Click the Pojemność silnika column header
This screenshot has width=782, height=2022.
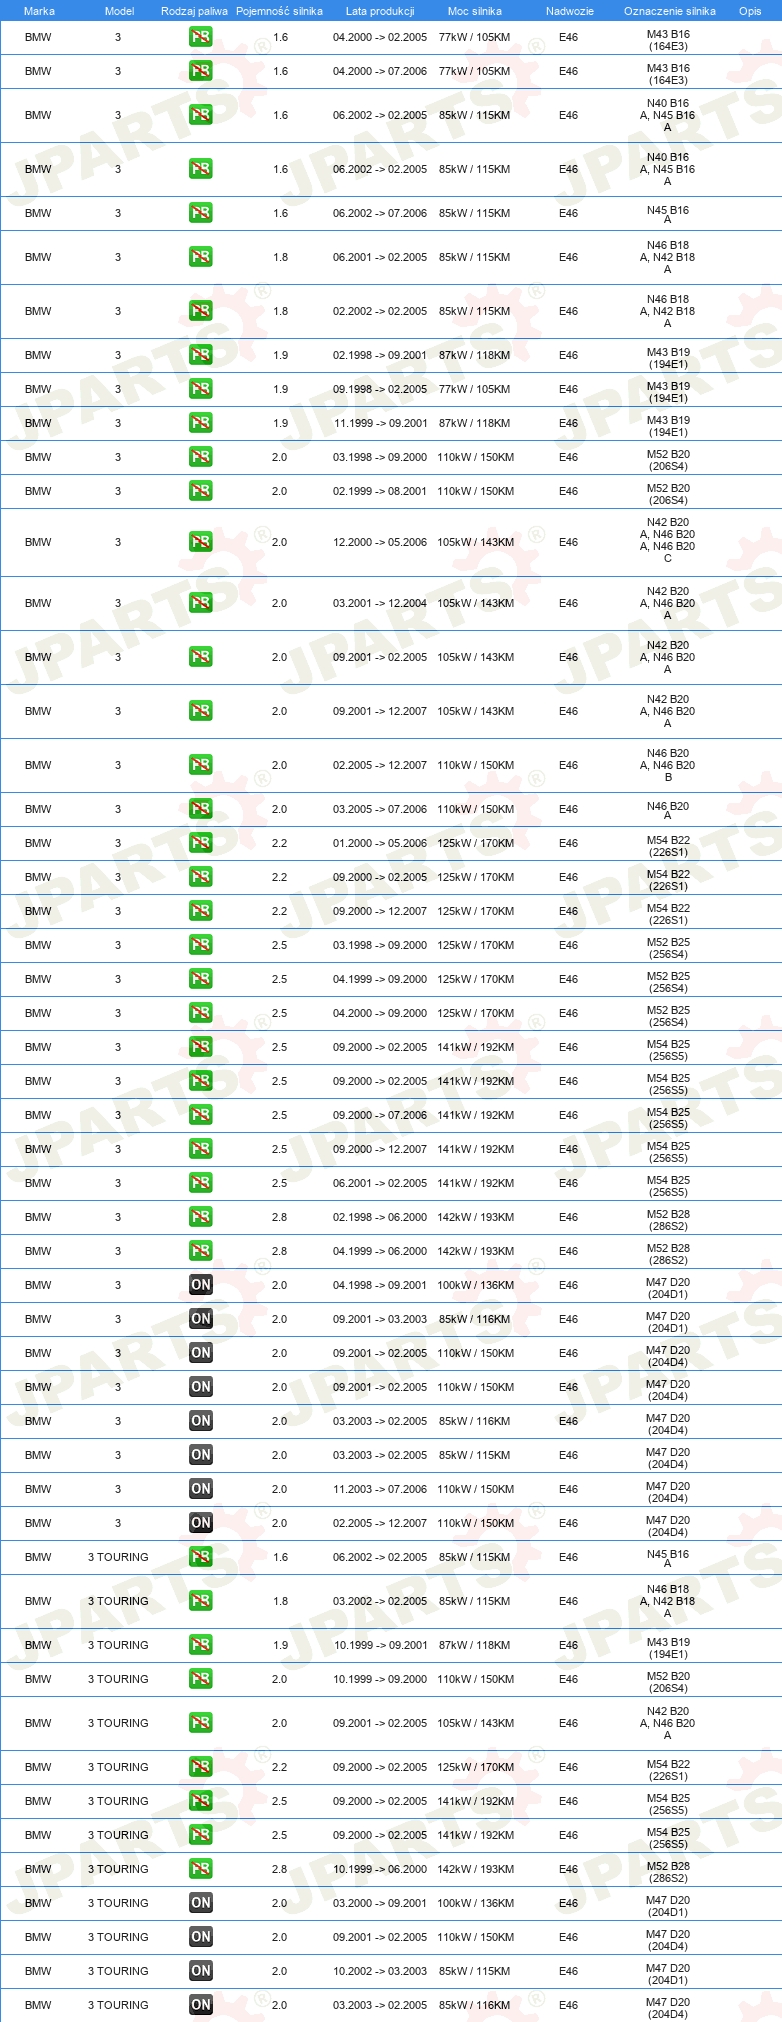click(x=279, y=11)
